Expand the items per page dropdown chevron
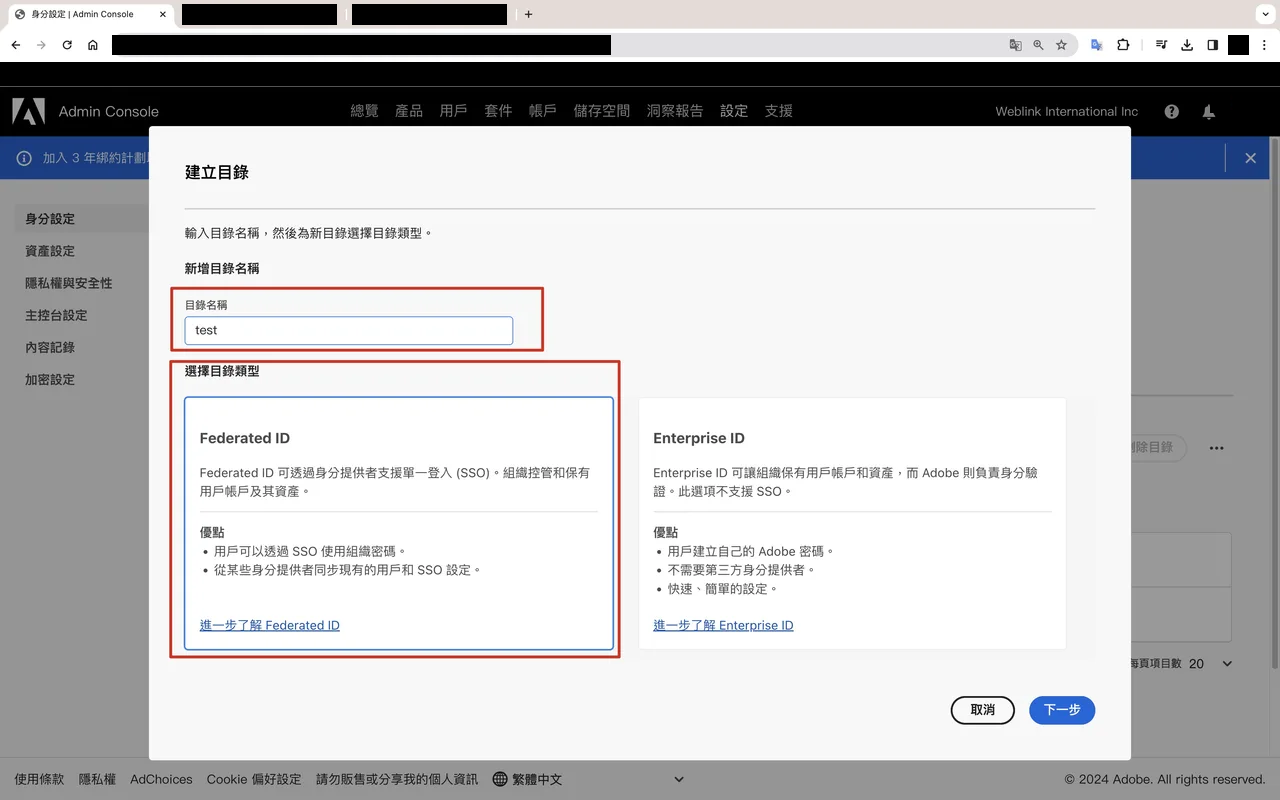The height and width of the screenshot is (800, 1280). 1227,663
